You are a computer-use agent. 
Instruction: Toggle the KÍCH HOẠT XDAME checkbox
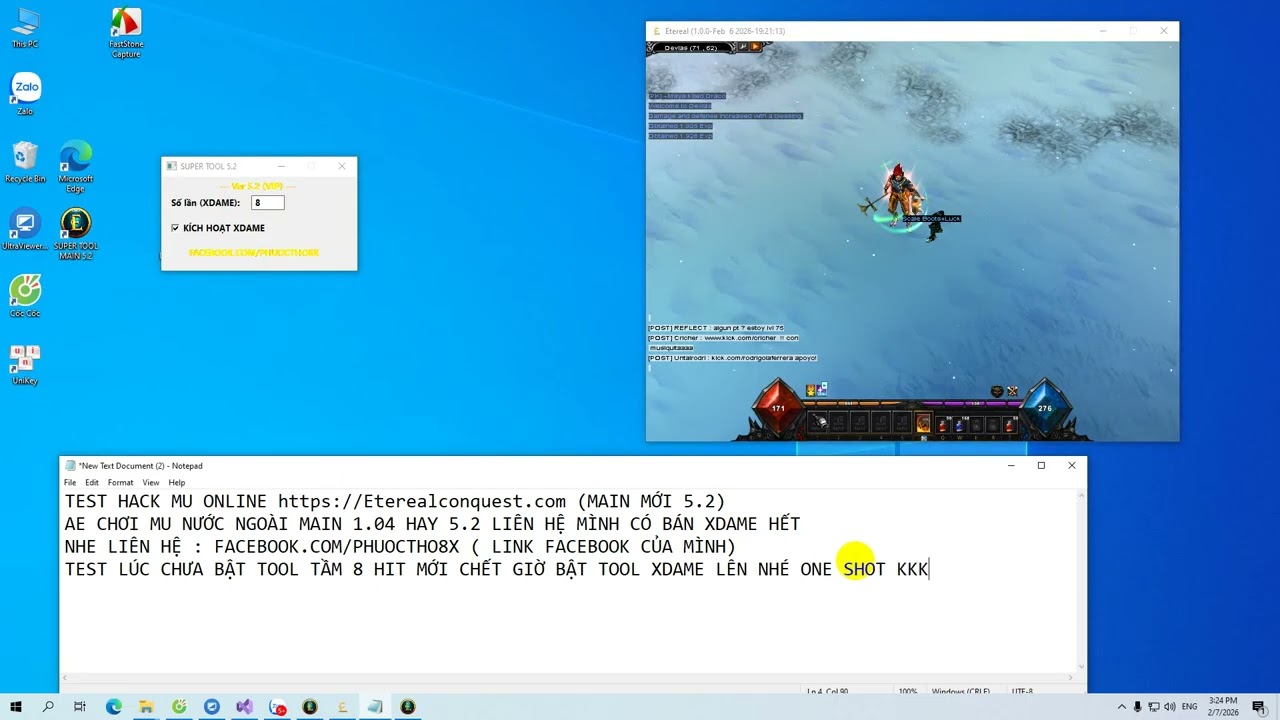175,228
